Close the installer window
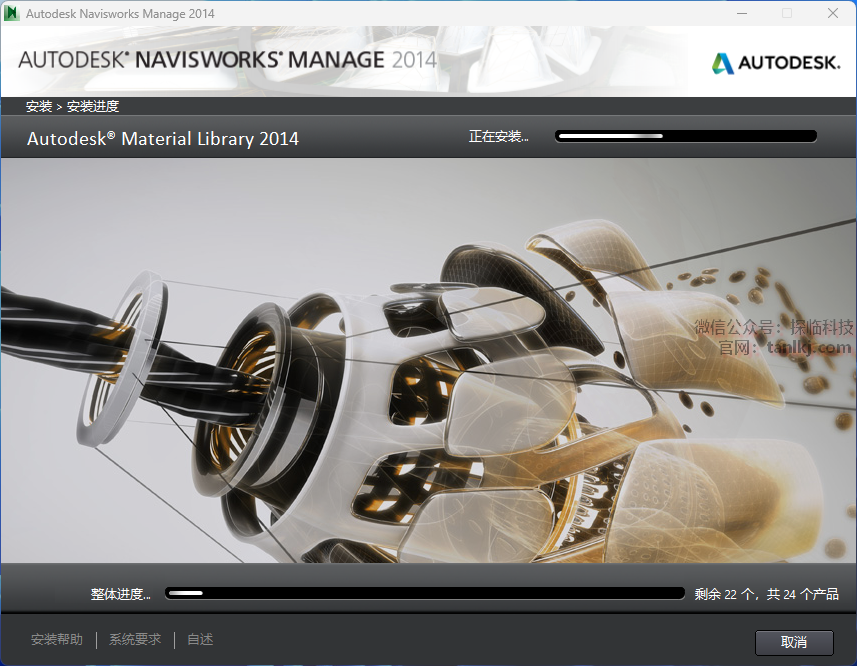This screenshot has width=857, height=666. click(x=832, y=13)
